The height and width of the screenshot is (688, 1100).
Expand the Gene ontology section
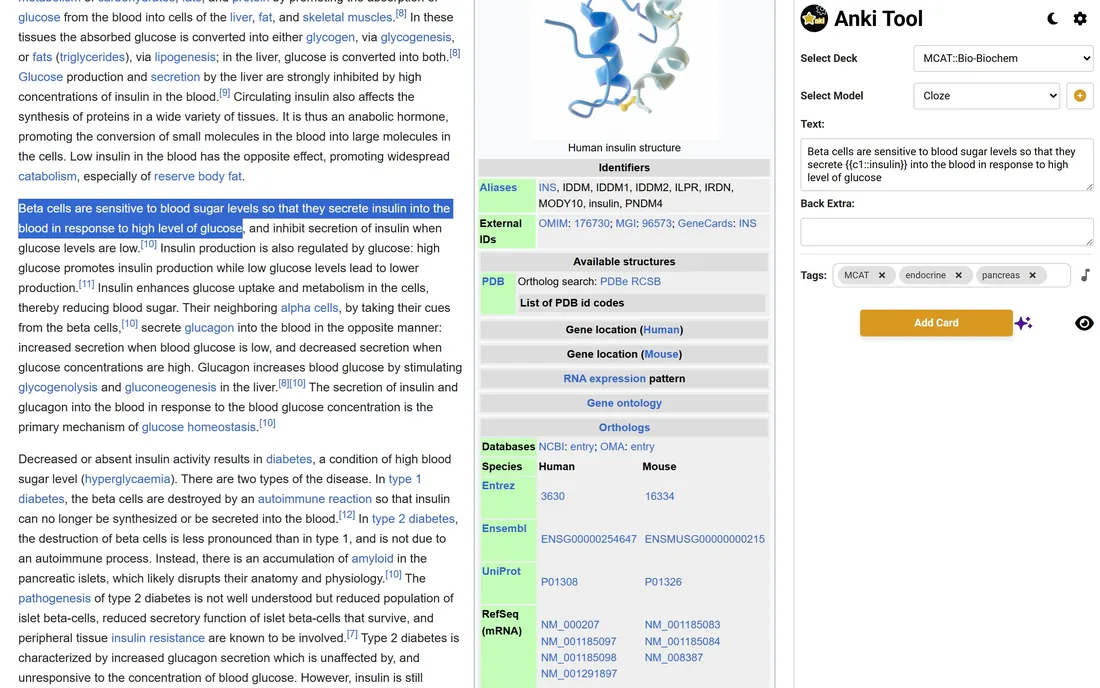(624, 403)
